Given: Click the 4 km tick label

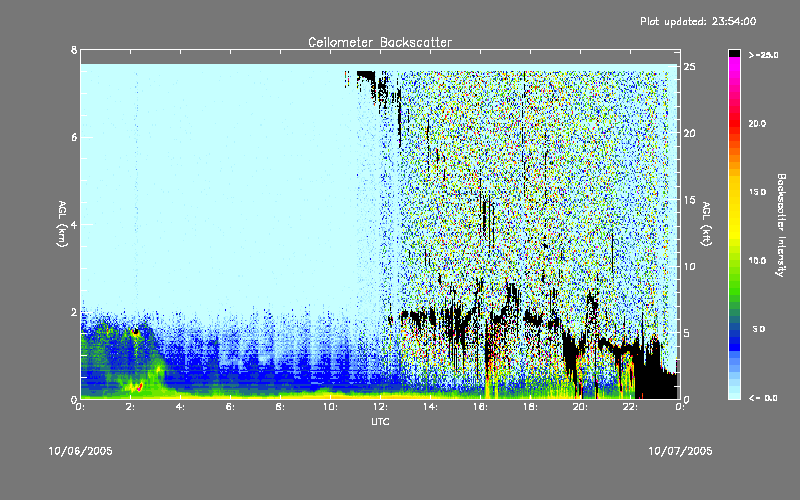Looking at the screenshot, I should pos(74,224).
